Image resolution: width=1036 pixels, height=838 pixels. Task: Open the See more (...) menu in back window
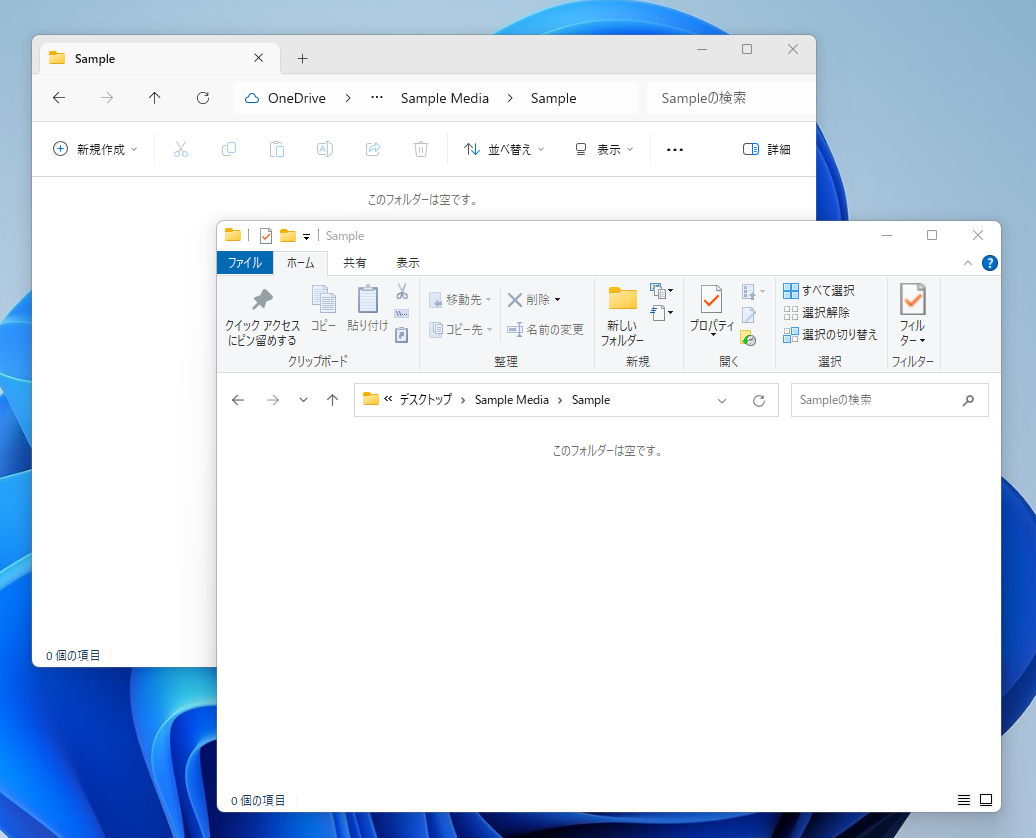675,149
